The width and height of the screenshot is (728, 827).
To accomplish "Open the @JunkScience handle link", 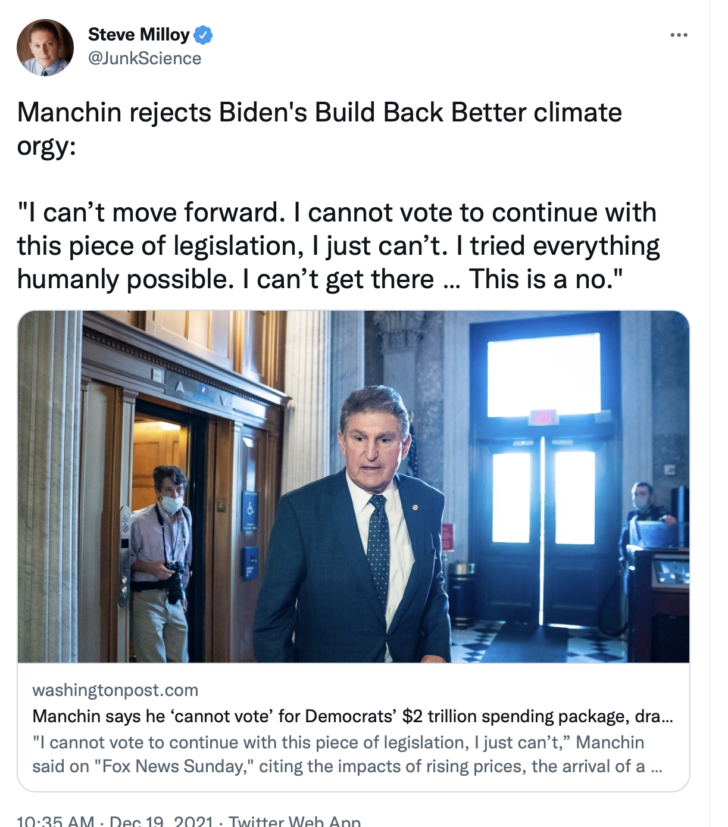I will [145, 58].
